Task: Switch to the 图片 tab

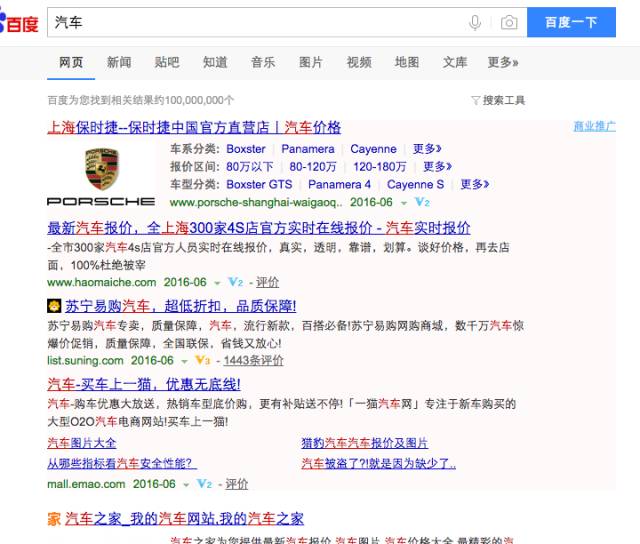Action: pos(311,62)
